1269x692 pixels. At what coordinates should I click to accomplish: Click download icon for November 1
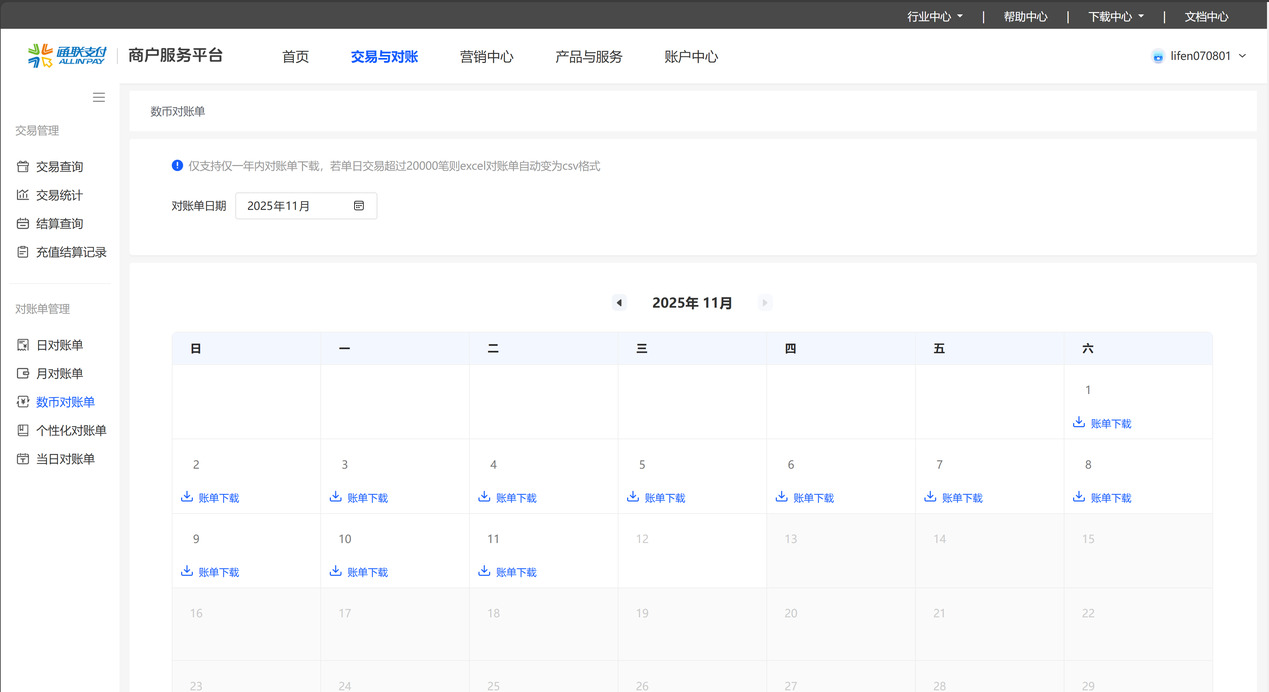coord(1079,423)
